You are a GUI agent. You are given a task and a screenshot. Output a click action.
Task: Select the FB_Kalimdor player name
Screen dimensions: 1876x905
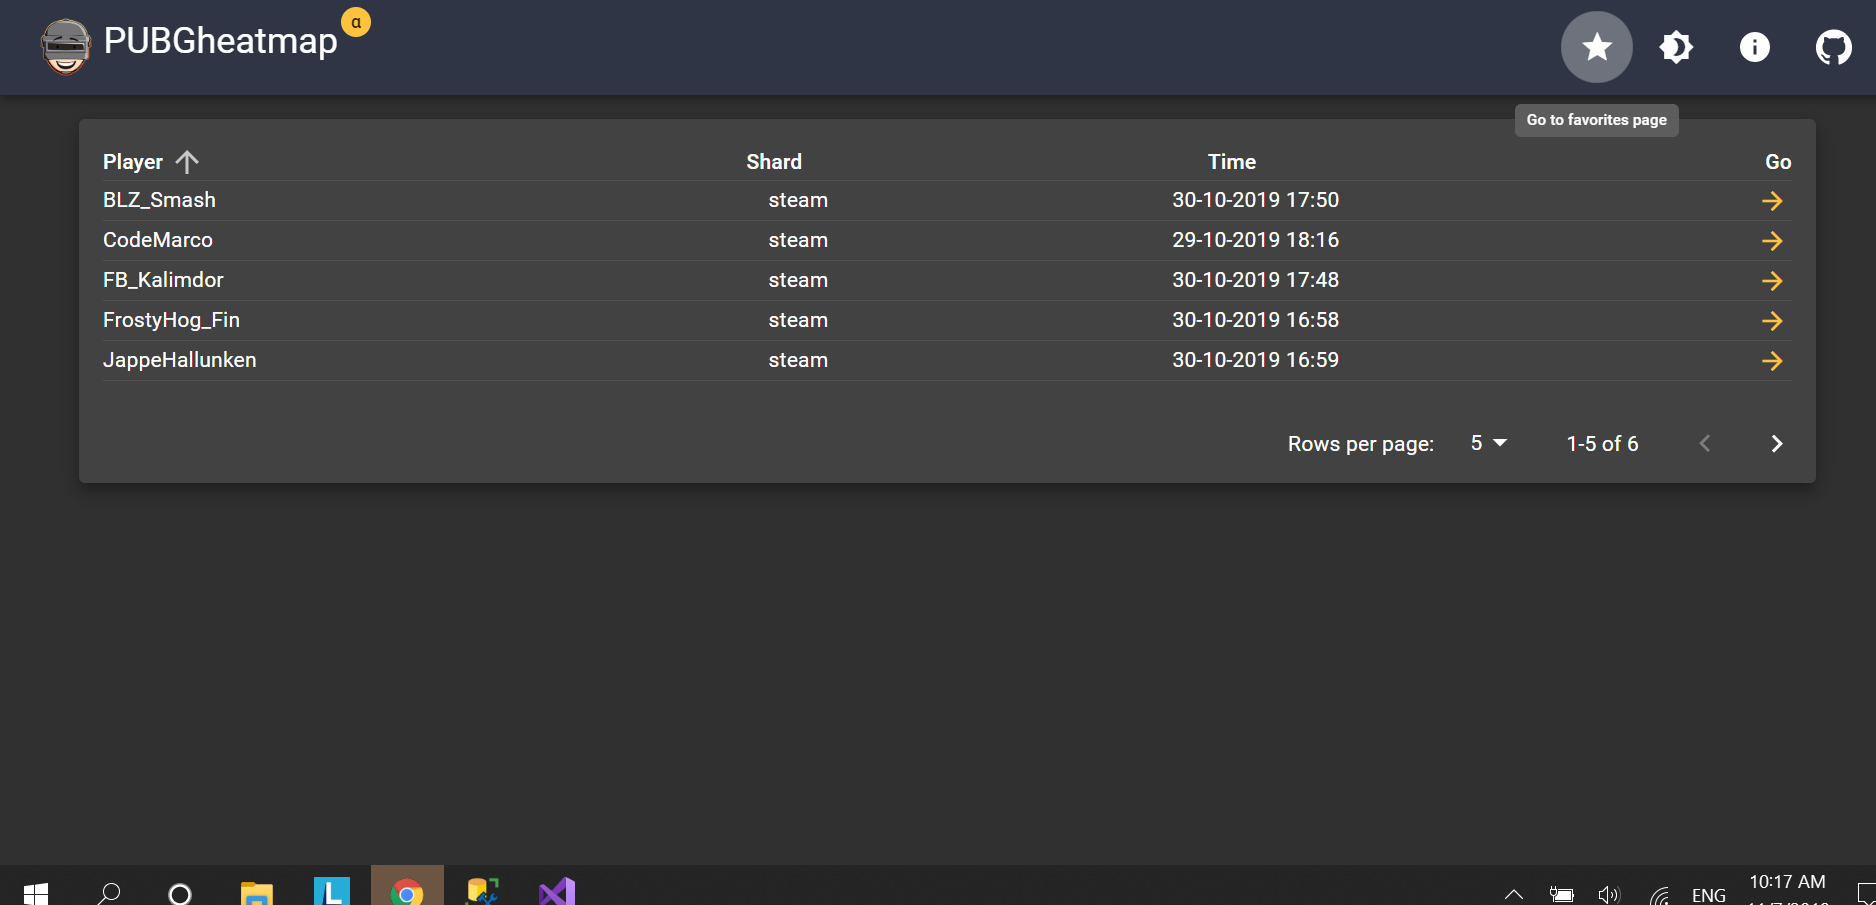click(163, 280)
